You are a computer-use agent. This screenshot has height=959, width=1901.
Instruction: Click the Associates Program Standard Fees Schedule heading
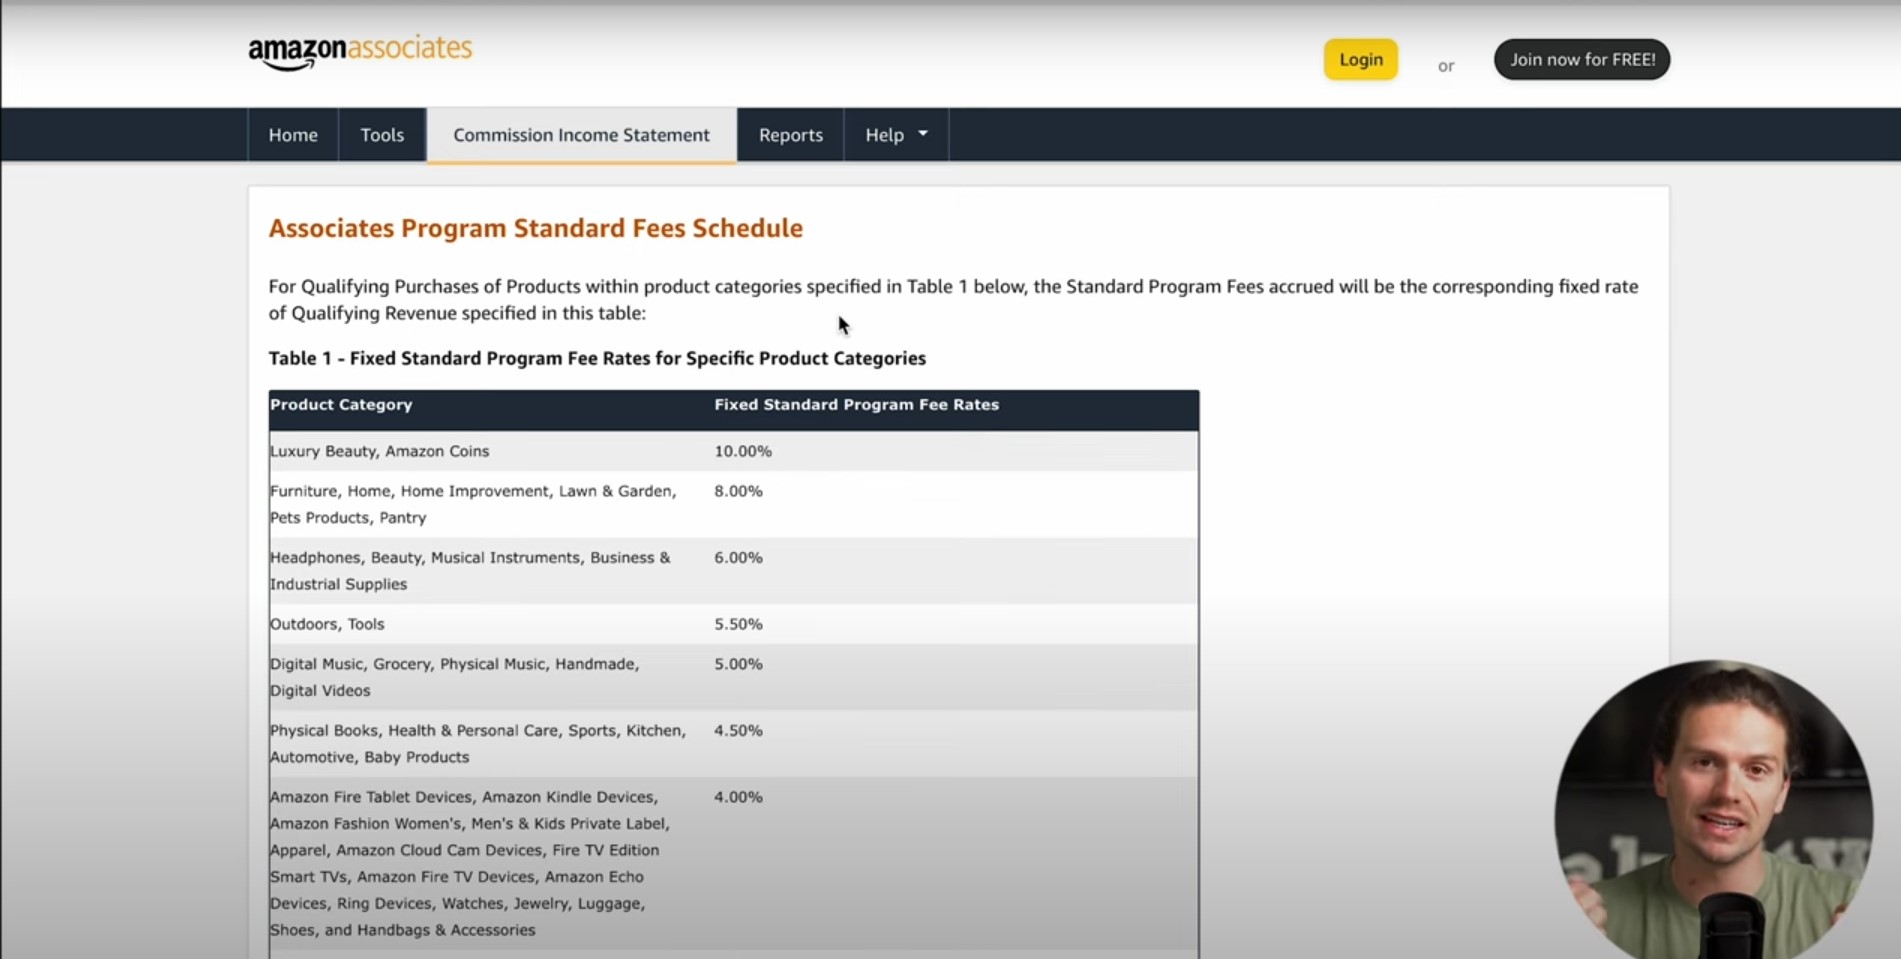[536, 228]
